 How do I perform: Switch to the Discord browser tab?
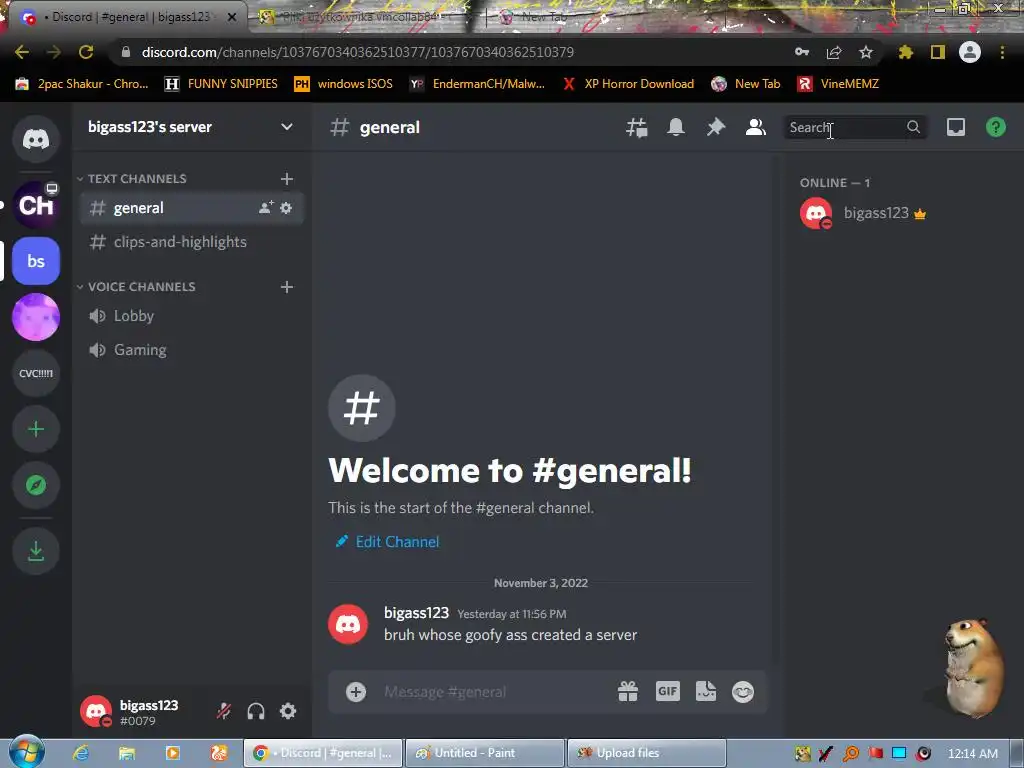pyautogui.click(x=128, y=17)
